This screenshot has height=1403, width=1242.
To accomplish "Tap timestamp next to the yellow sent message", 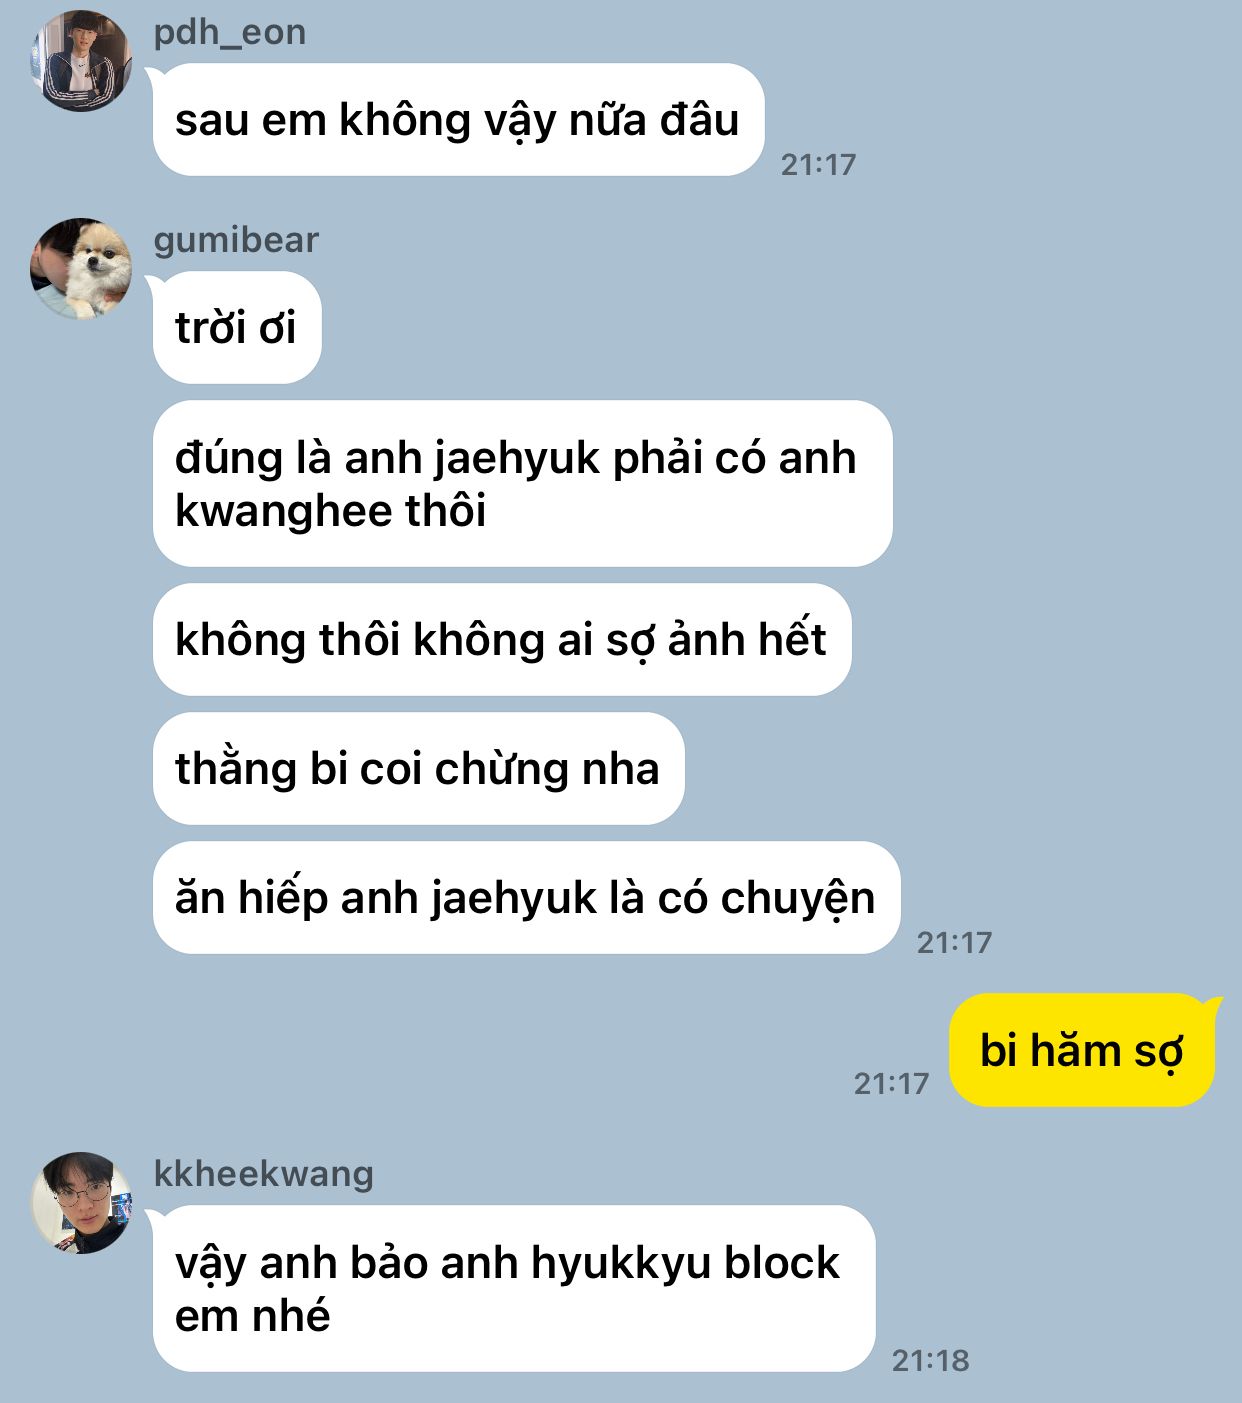I will coord(891,1083).
